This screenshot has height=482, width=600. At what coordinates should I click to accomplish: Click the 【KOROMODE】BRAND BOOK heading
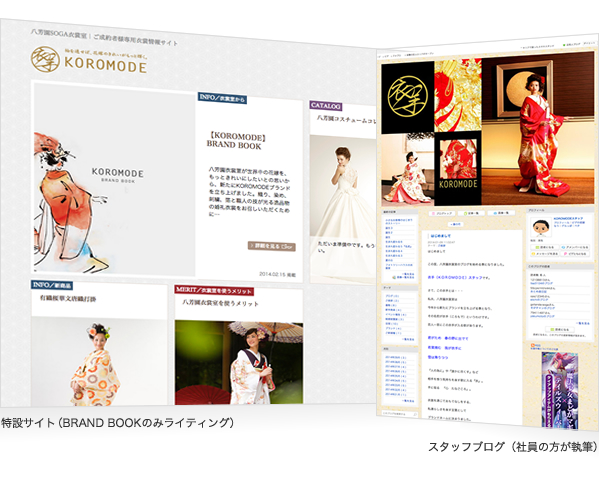click(x=237, y=141)
